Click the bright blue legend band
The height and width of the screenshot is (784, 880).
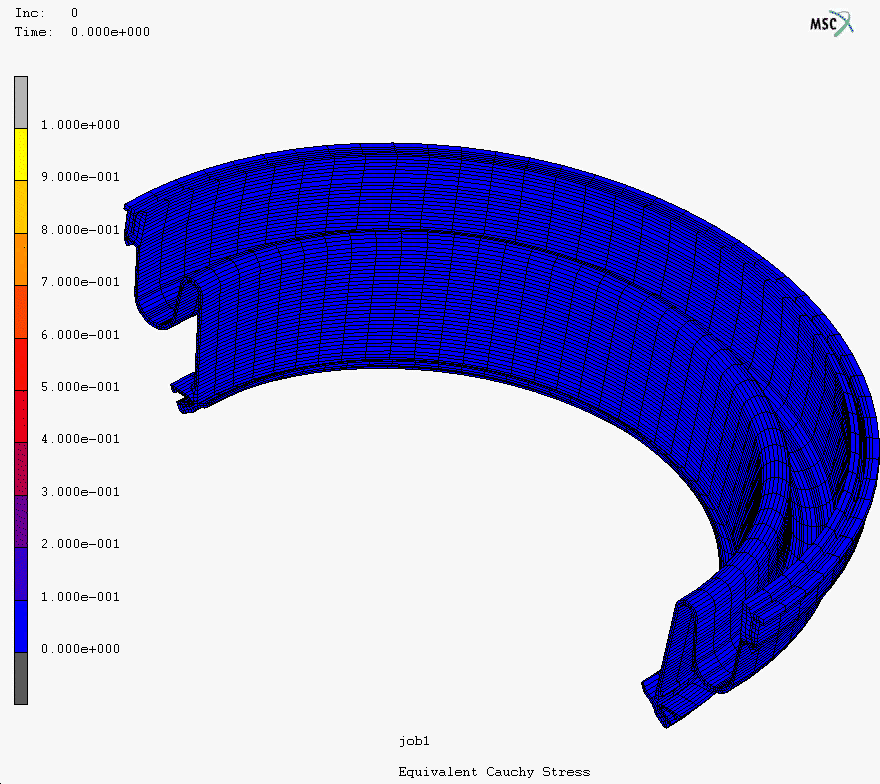click(21, 626)
